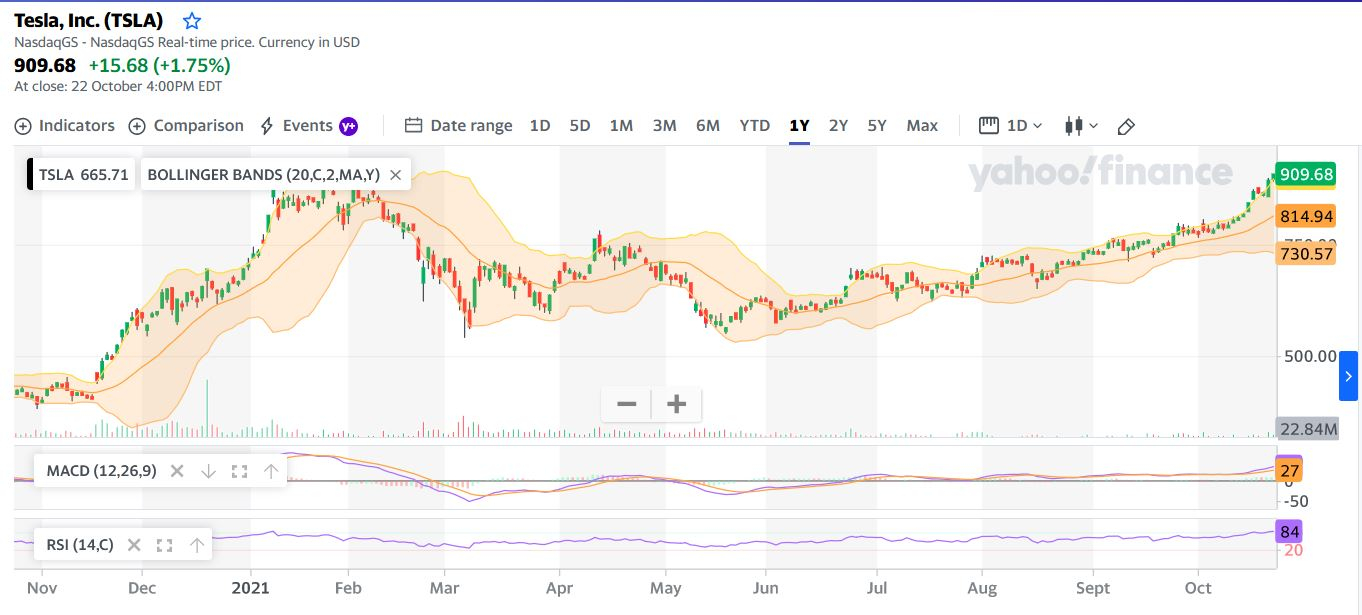
Task: Zoom out with the minus button
Action: coord(627,404)
